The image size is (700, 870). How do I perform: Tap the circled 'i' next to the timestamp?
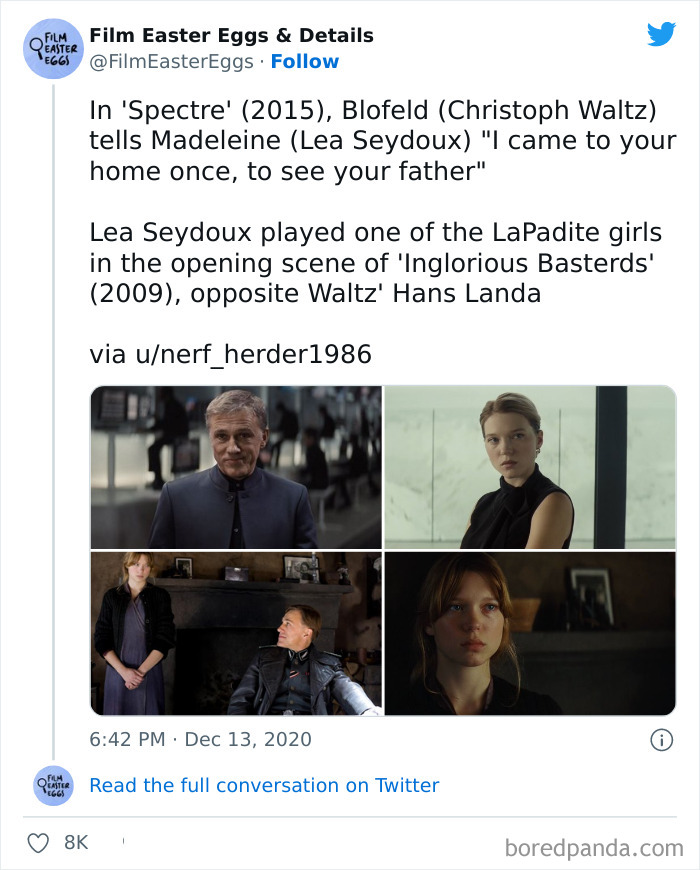[664, 738]
